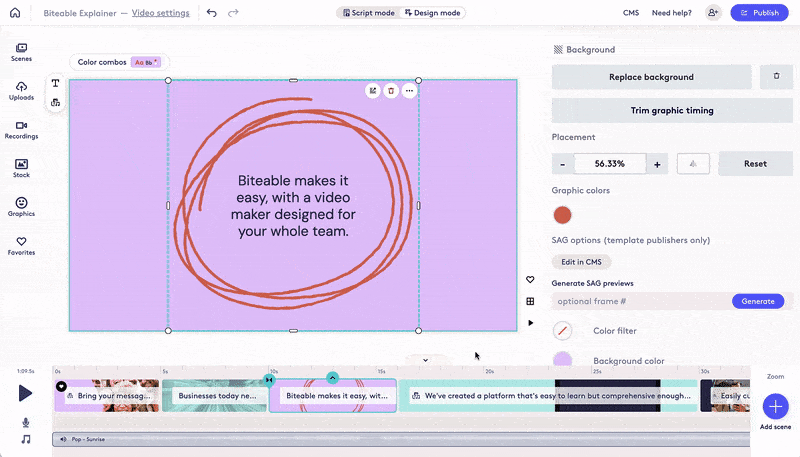Delete graphic using canvas trash icon

click(391, 91)
